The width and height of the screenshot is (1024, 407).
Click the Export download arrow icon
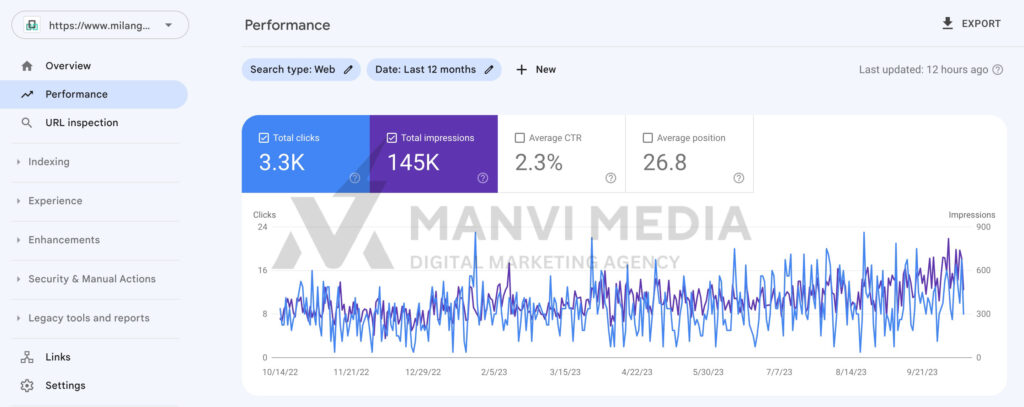coord(948,24)
